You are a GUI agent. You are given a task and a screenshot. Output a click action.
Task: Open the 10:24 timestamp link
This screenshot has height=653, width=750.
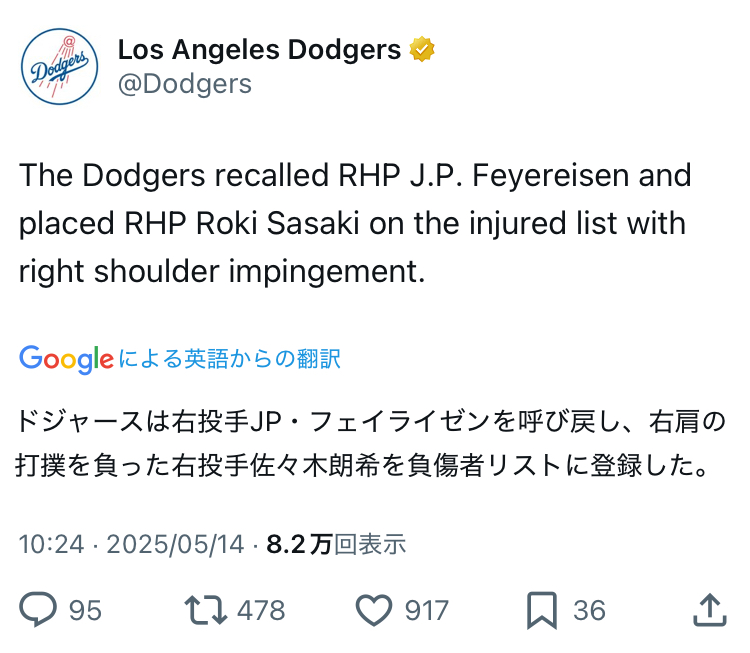tap(52, 544)
